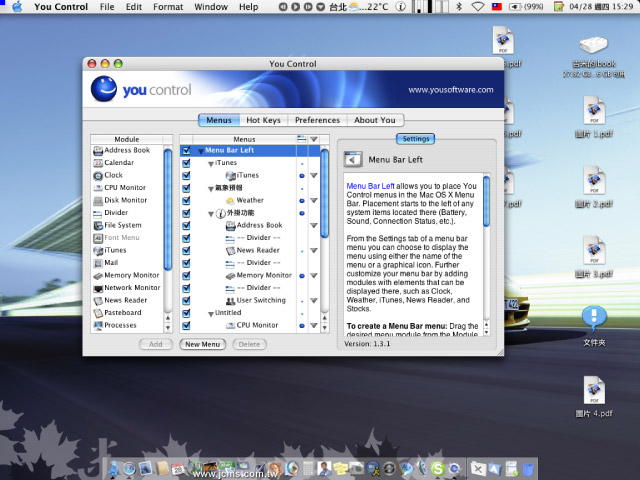Switch to the Hot Keys tab

click(x=263, y=120)
